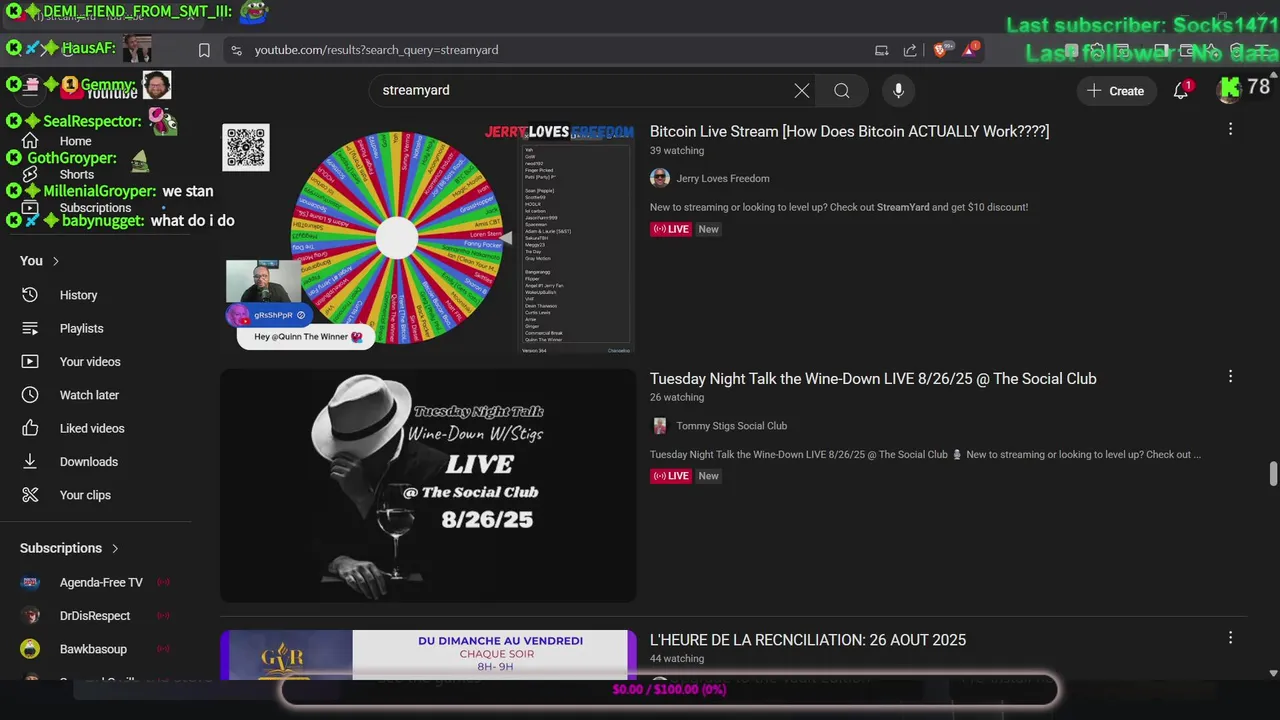Viewport: 1280px width, 720px height.
Task: View site information icon in address bar
Action: pos(236,50)
